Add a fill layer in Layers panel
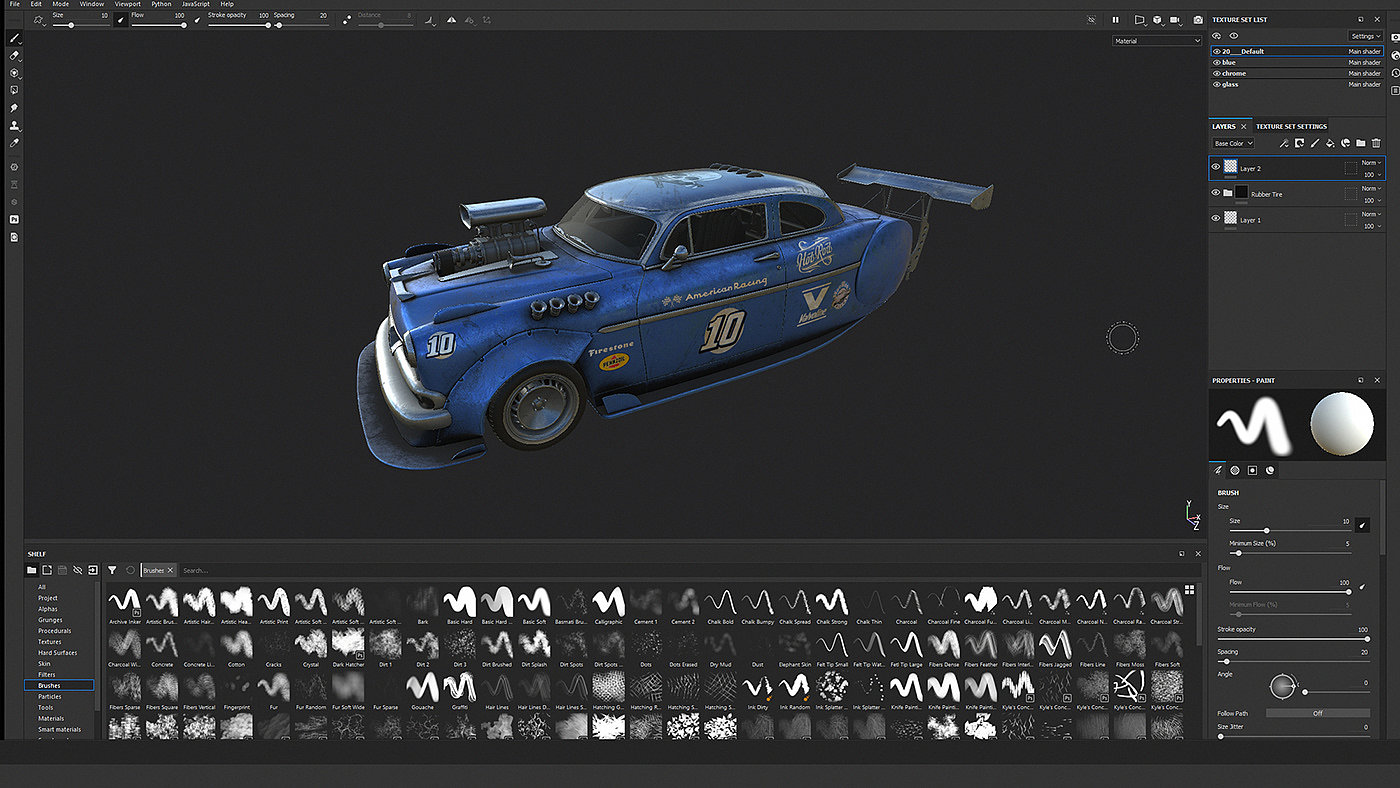1400x788 pixels. coord(1330,144)
